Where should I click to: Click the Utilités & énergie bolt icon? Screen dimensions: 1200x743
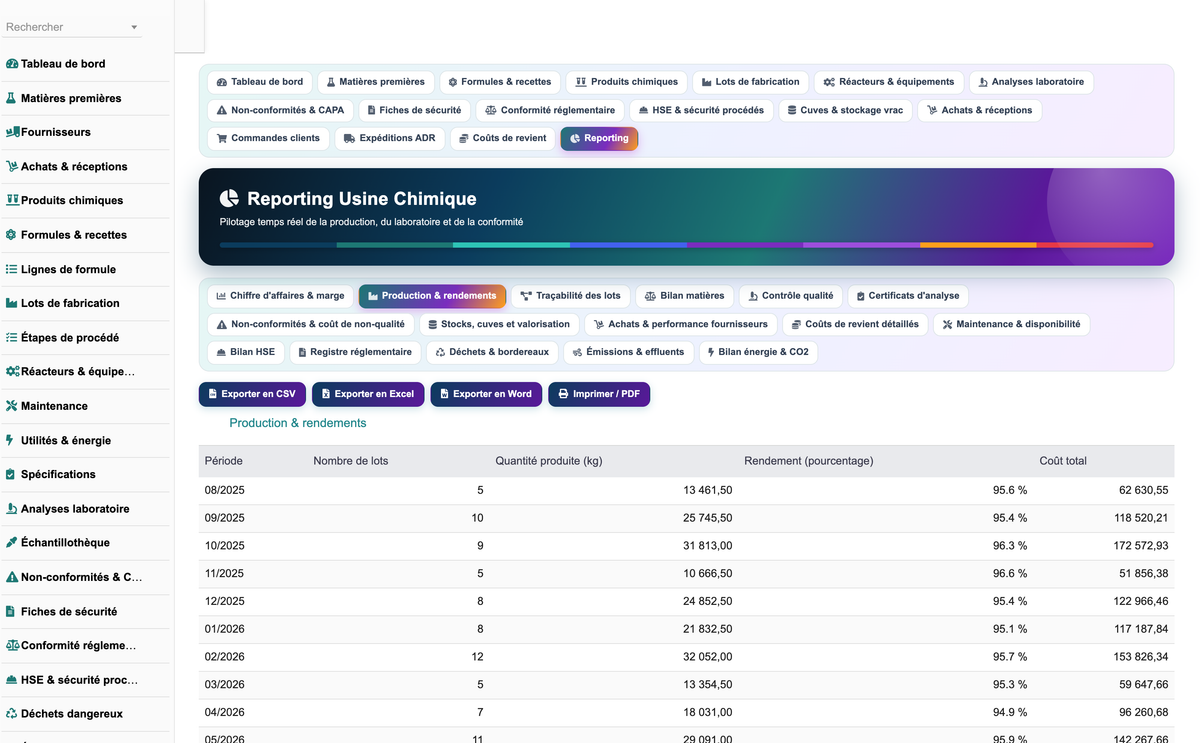click(11, 440)
